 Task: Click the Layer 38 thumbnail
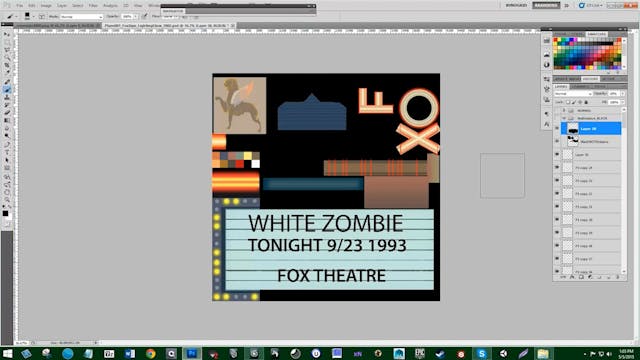click(573, 129)
